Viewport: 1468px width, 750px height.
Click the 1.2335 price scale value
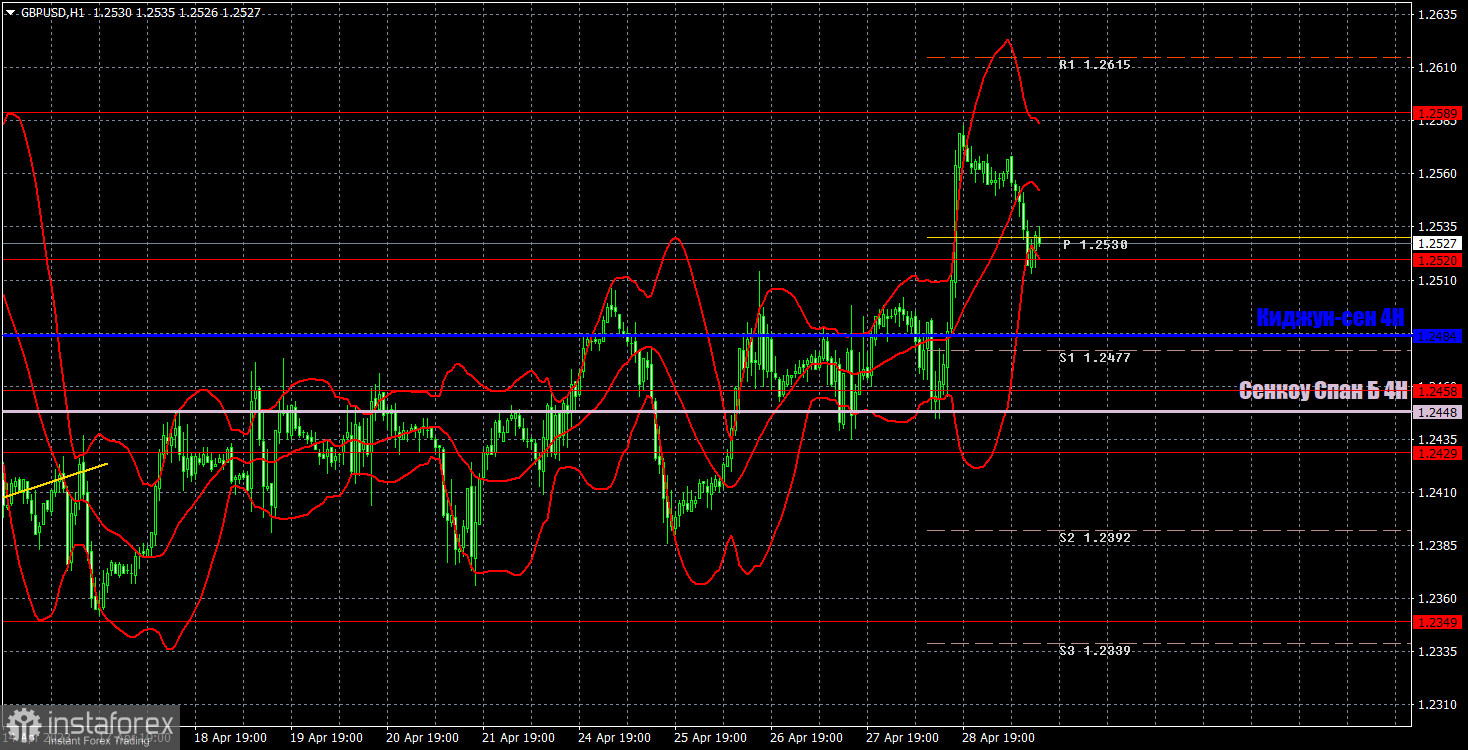1436,652
